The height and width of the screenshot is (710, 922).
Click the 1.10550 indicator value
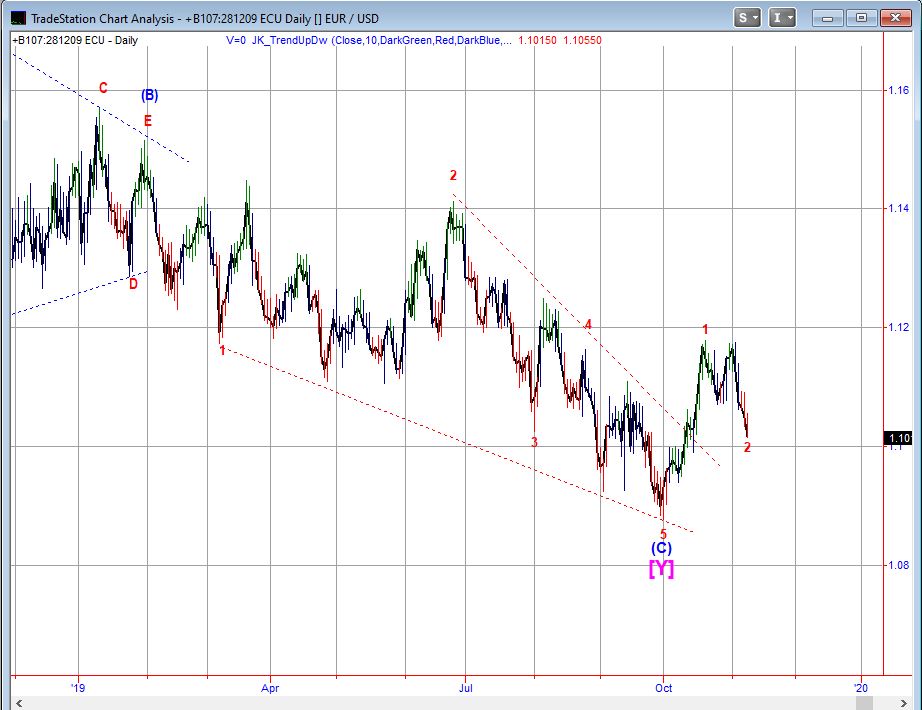583,41
